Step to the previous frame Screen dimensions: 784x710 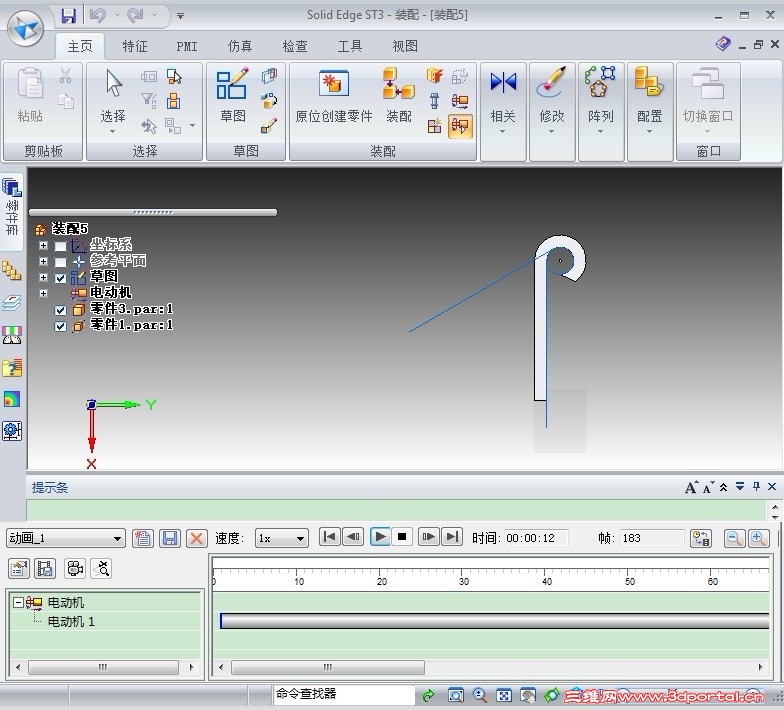point(353,537)
